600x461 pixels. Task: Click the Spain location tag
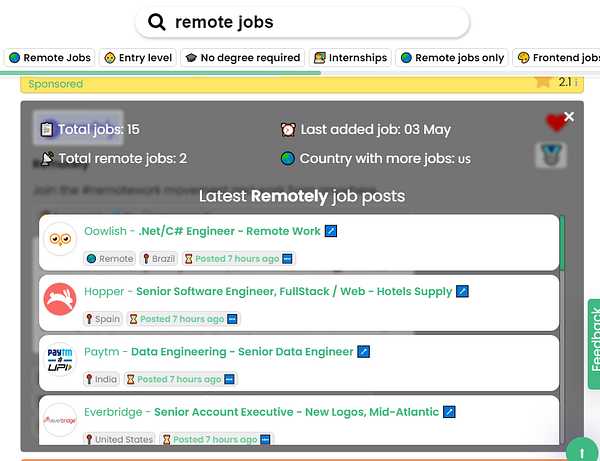[103, 319]
